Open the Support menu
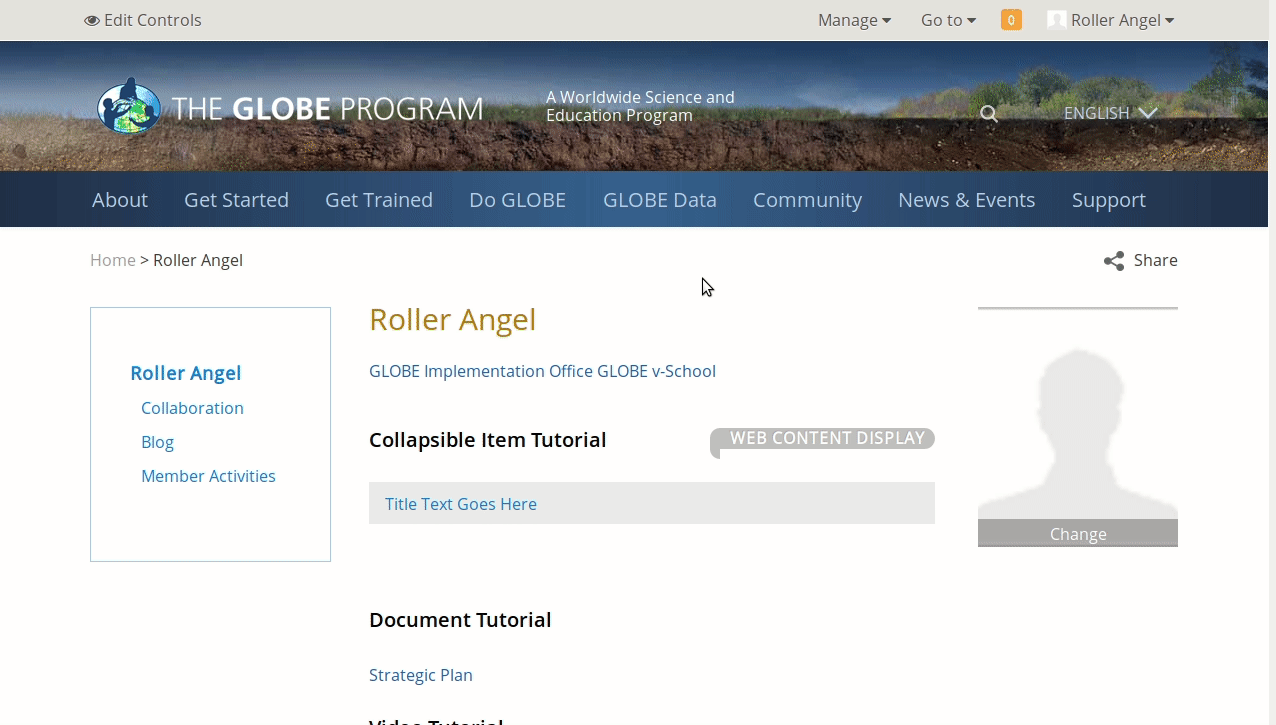This screenshot has width=1276, height=725. pos(1109,200)
